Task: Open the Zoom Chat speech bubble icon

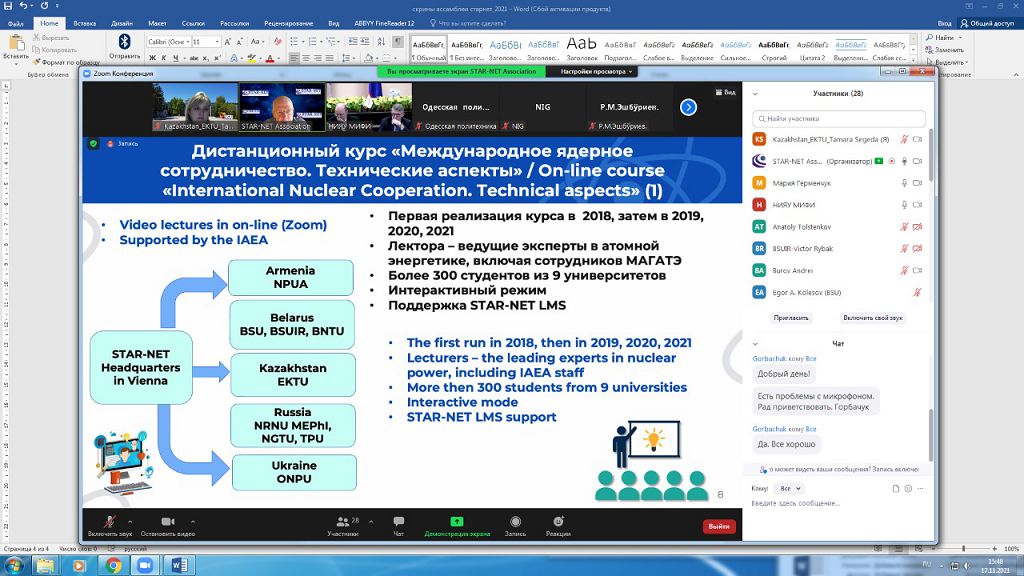Action: [398, 521]
